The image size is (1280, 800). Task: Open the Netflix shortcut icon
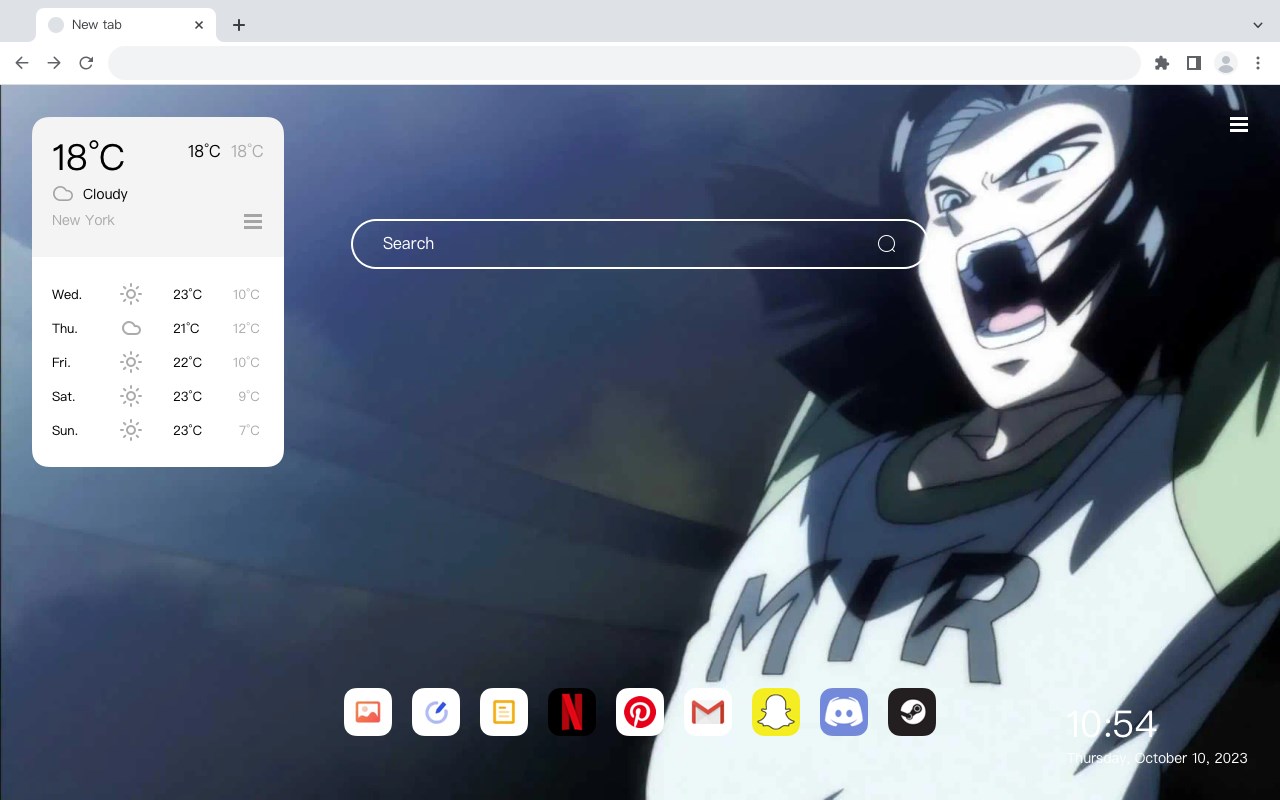[572, 712]
